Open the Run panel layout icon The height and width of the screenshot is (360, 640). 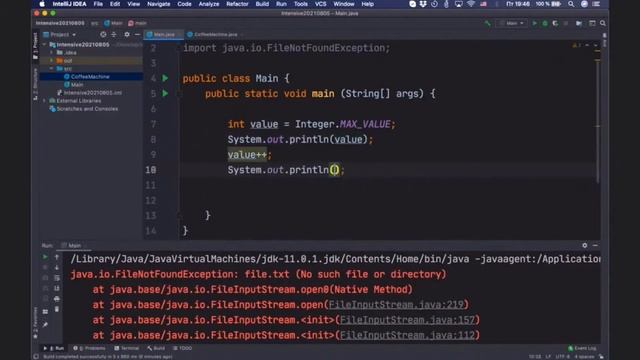[x=45, y=311]
